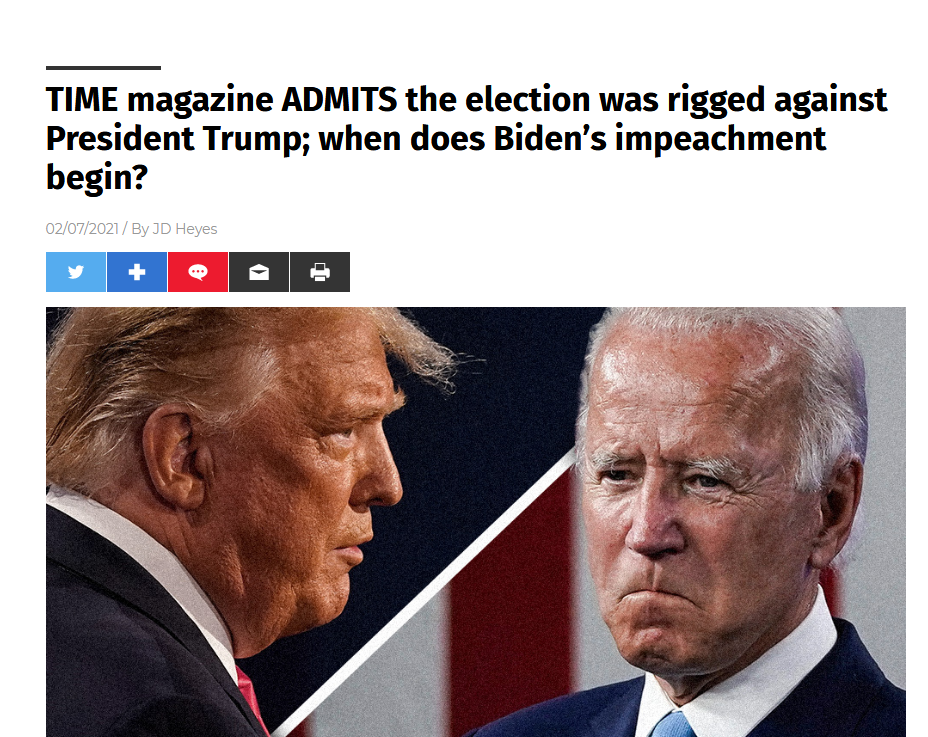The width and height of the screenshot is (928, 737).
Task: Click the red tie in the photo
Action: pyautogui.click(x=253, y=701)
